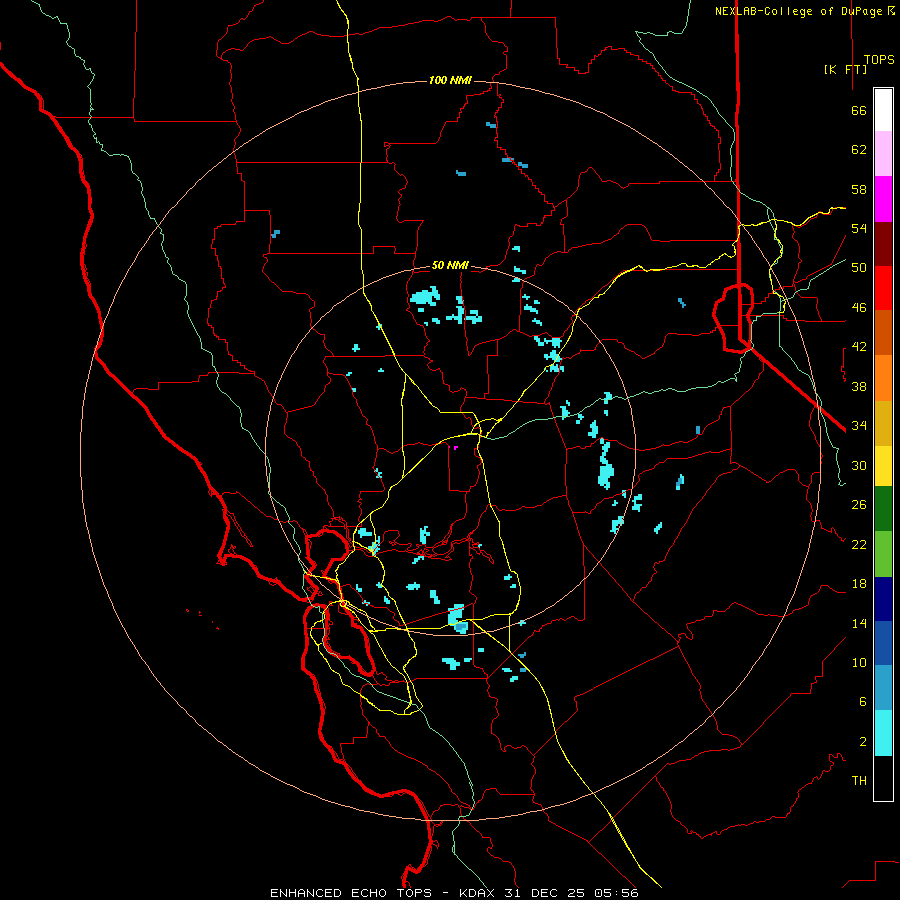Click the navy blue legend swatch
Screen dimensions: 900x900
[883, 599]
